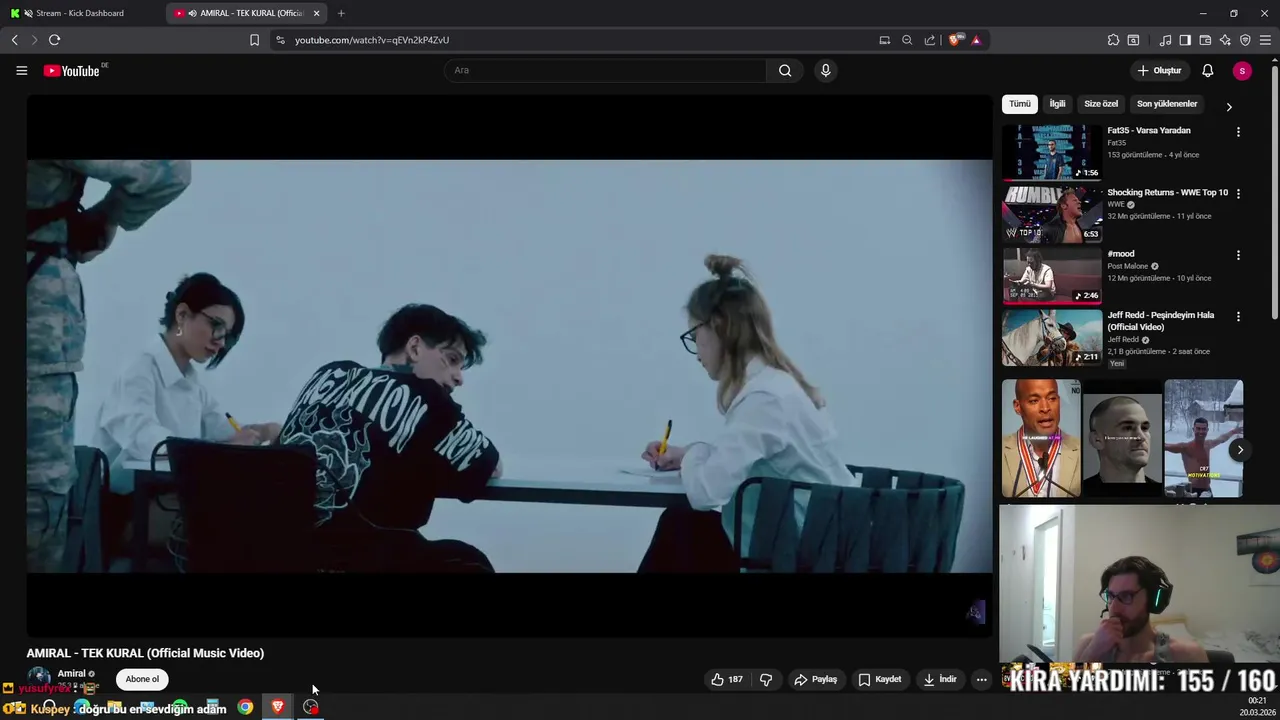The width and height of the screenshot is (1280, 720).
Task: Open the media control music-note icon
Action: click(1165, 40)
